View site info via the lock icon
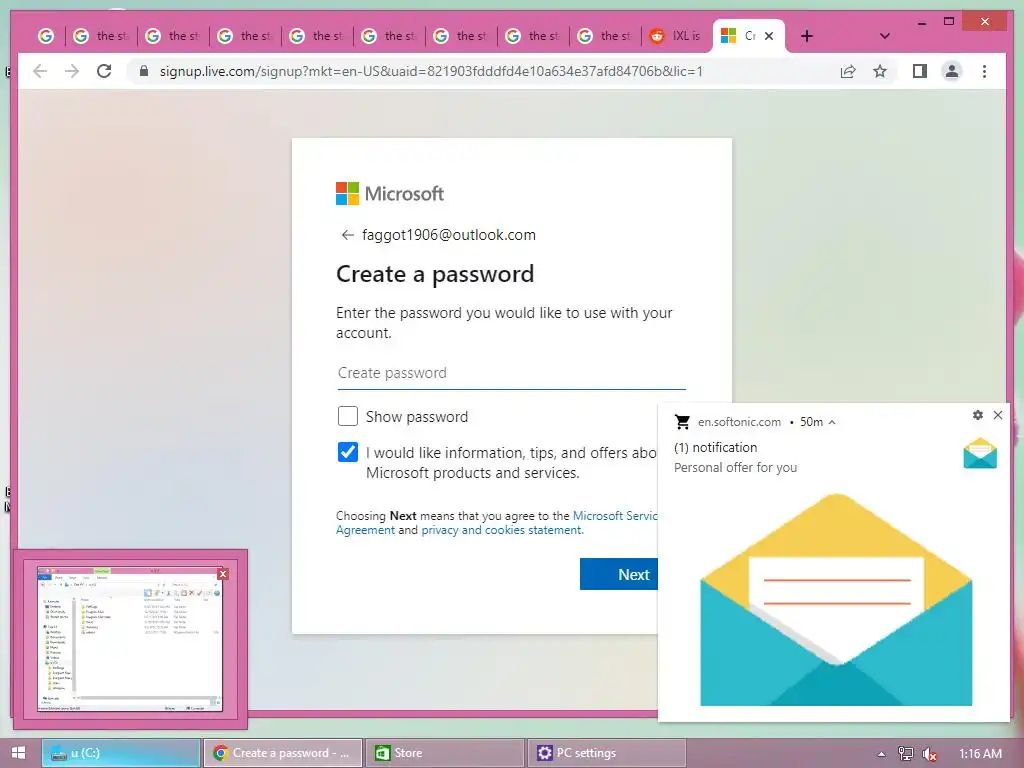This screenshot has height=768, width=1024. pos(144,71)
